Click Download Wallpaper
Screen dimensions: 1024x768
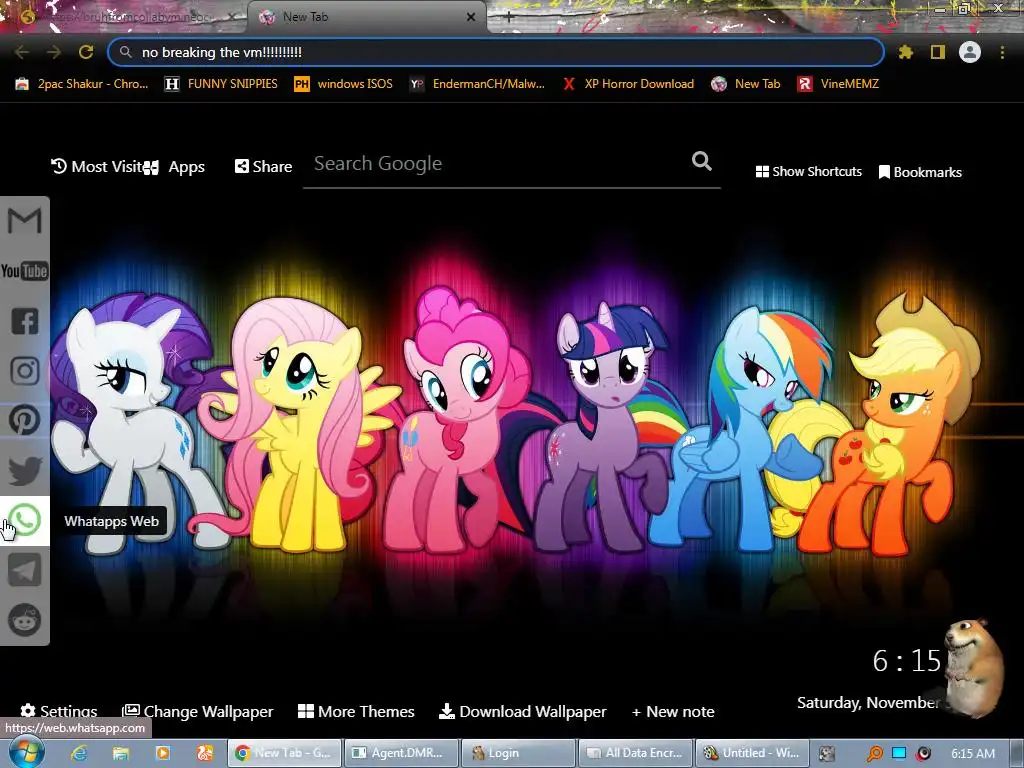pyautogui.click(x=522, y=711)
